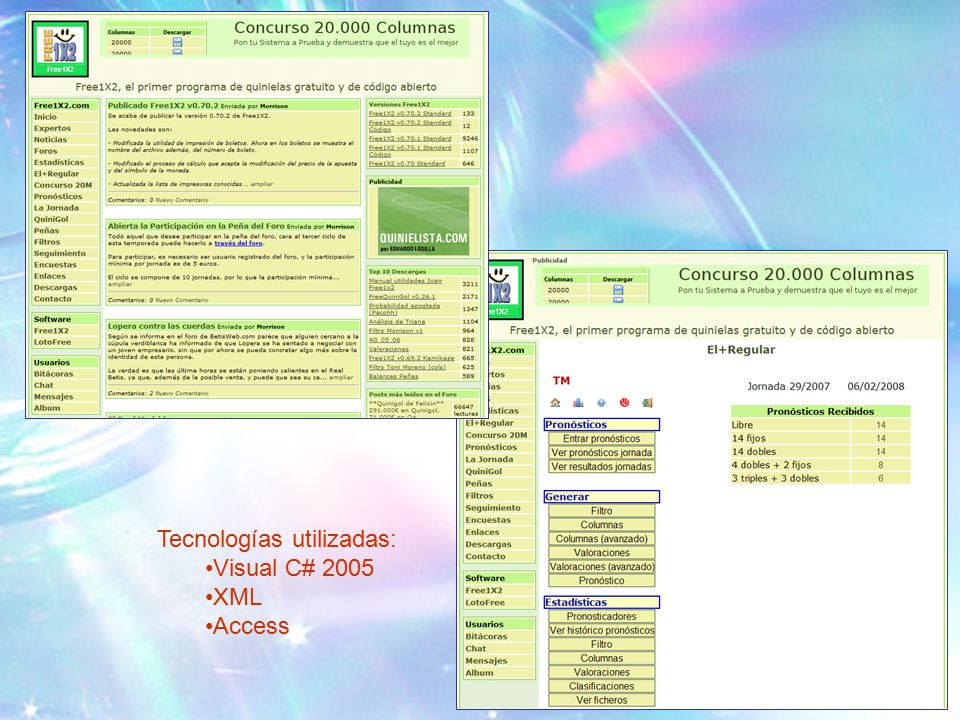The height and width of the screenshot is (720, 960).
Task: Click the Pronosticadores button
Action: [601, 617]
